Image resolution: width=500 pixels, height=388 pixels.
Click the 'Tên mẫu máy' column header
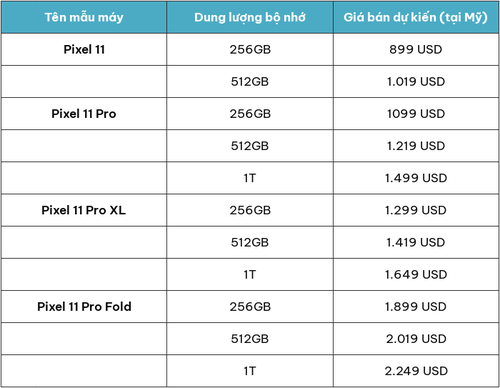click(84, 17)
